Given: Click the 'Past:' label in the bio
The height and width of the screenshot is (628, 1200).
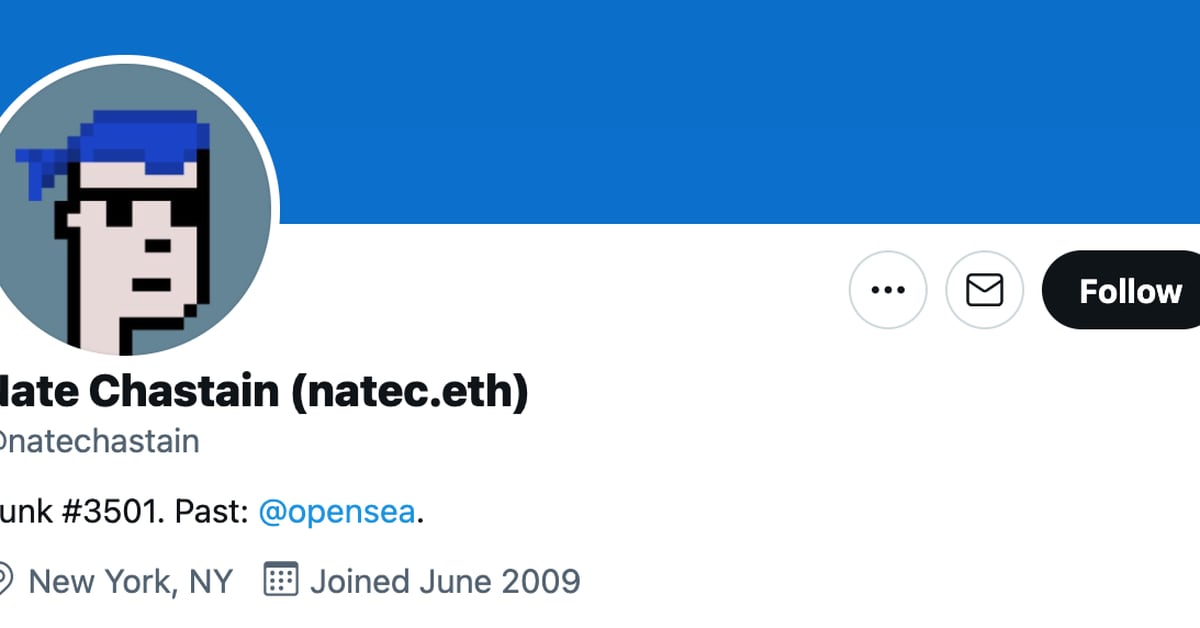Looking at the screenshot, I should (213, 511).
